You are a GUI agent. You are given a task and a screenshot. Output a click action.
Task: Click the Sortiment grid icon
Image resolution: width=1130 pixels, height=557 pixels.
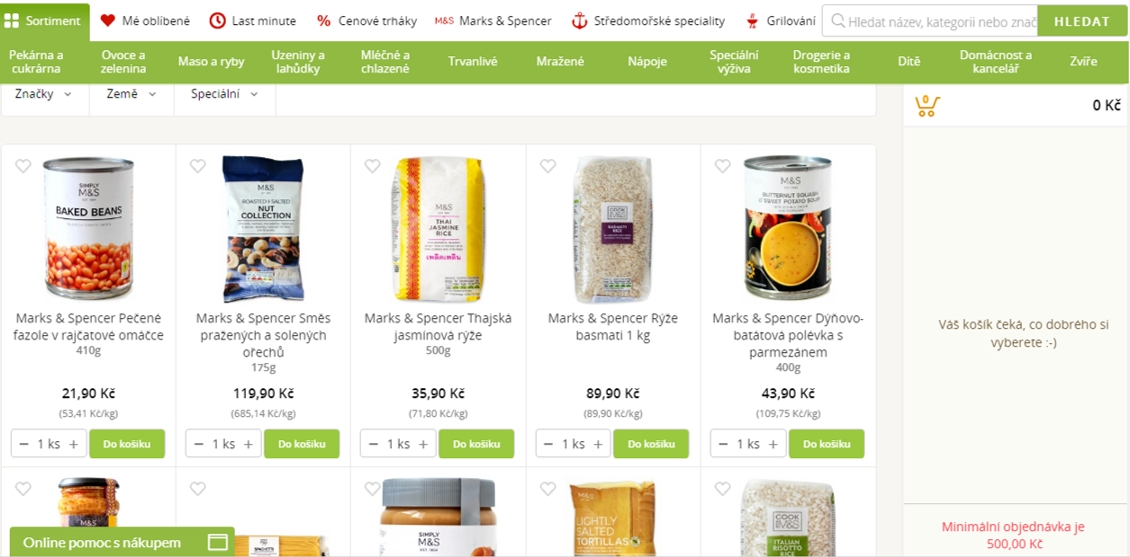coord(11,21)
